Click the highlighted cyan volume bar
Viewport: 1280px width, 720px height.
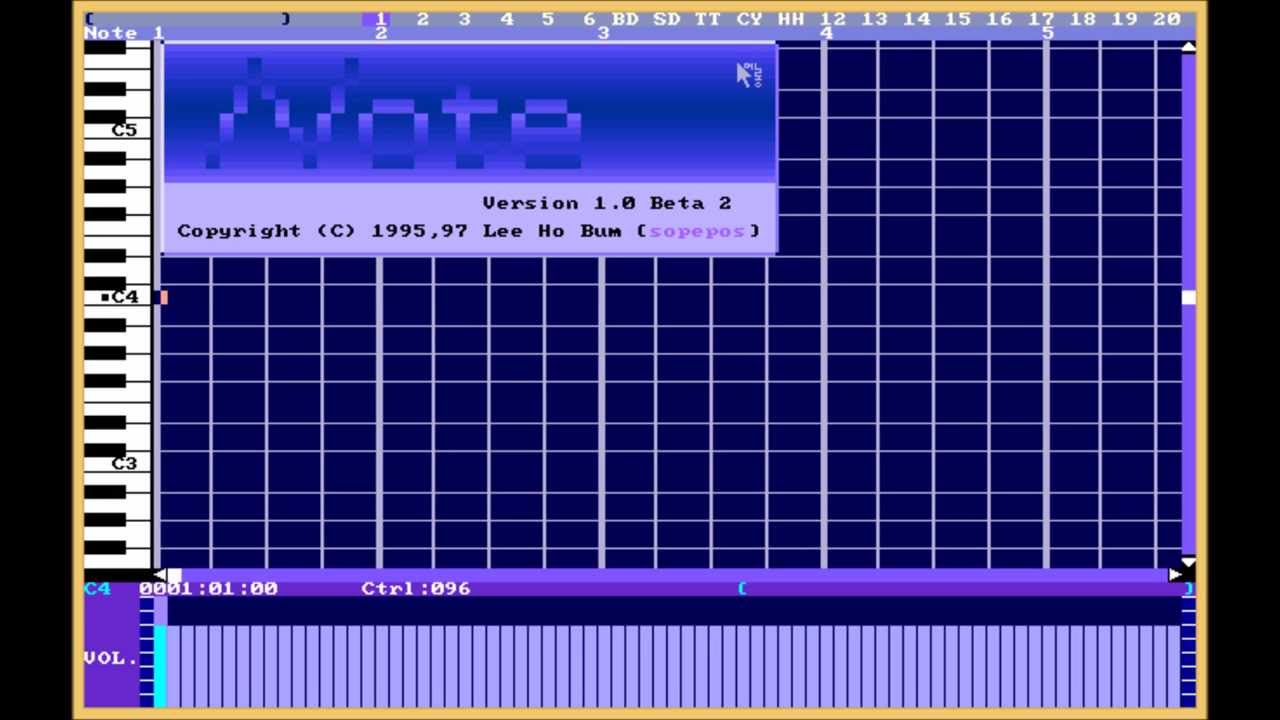[160, 666]
